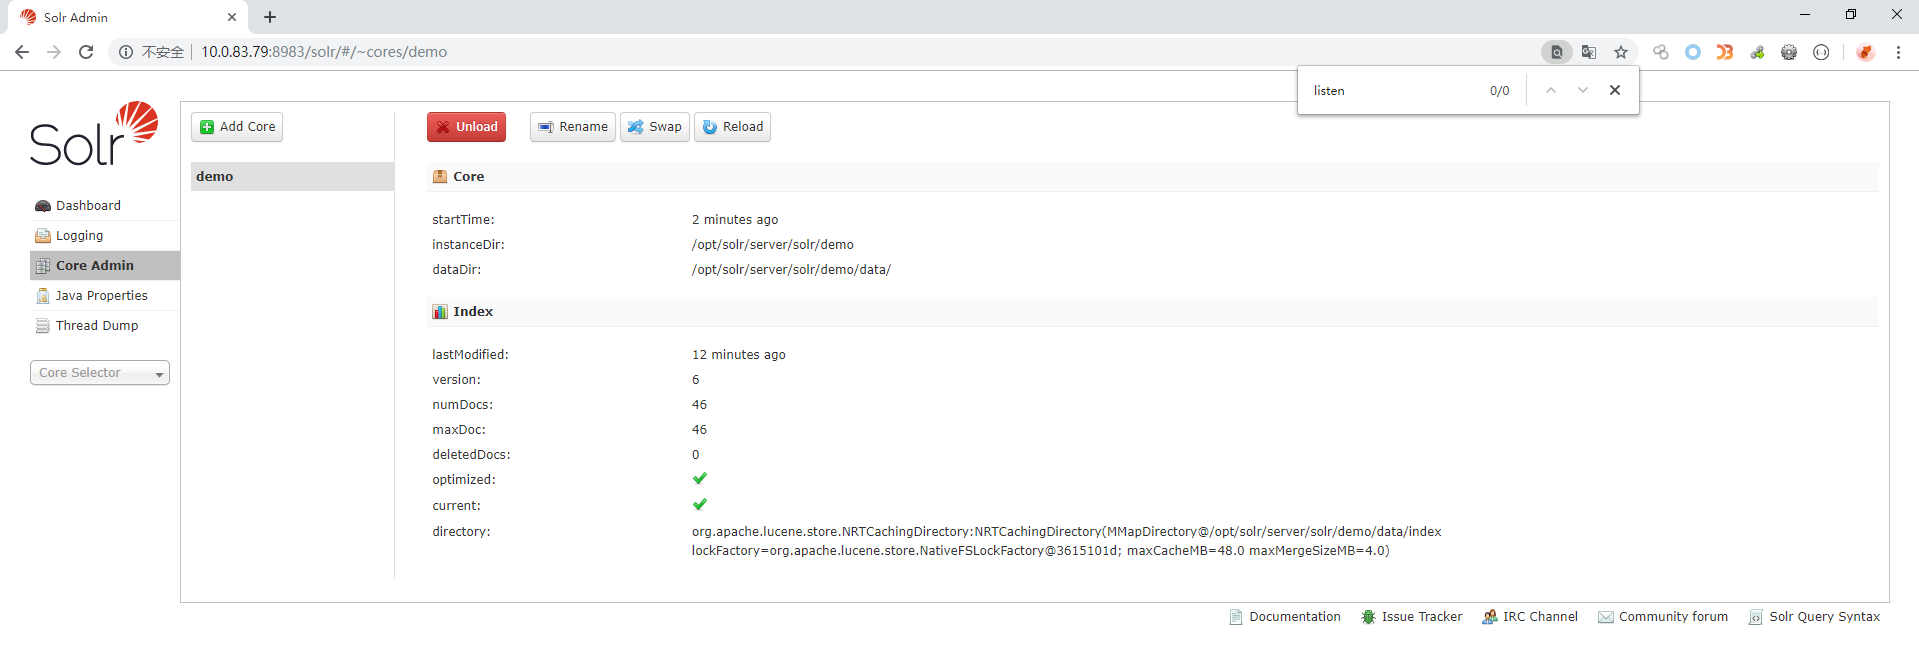The height and width of the screenshot is (647, 1919).
Task: Open the Thread Dump page
Action: 97,326
